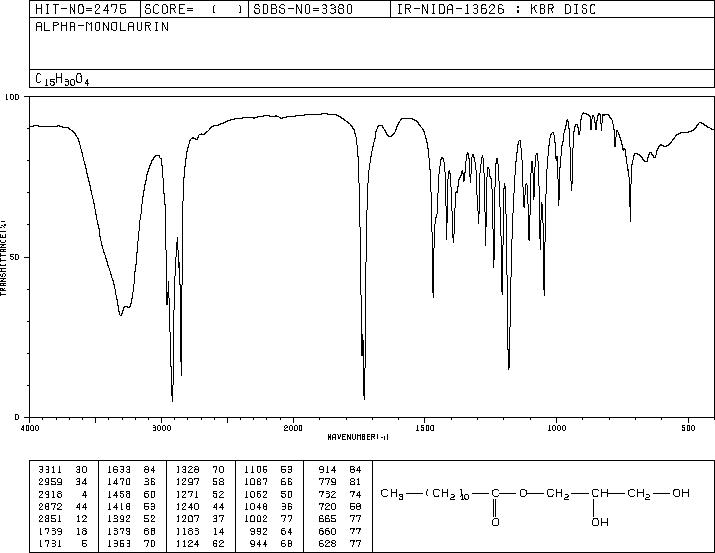Select the IR-NIDA-13626 : KBR DISC label
Screen dimensions: 715x553
point(496,9)
